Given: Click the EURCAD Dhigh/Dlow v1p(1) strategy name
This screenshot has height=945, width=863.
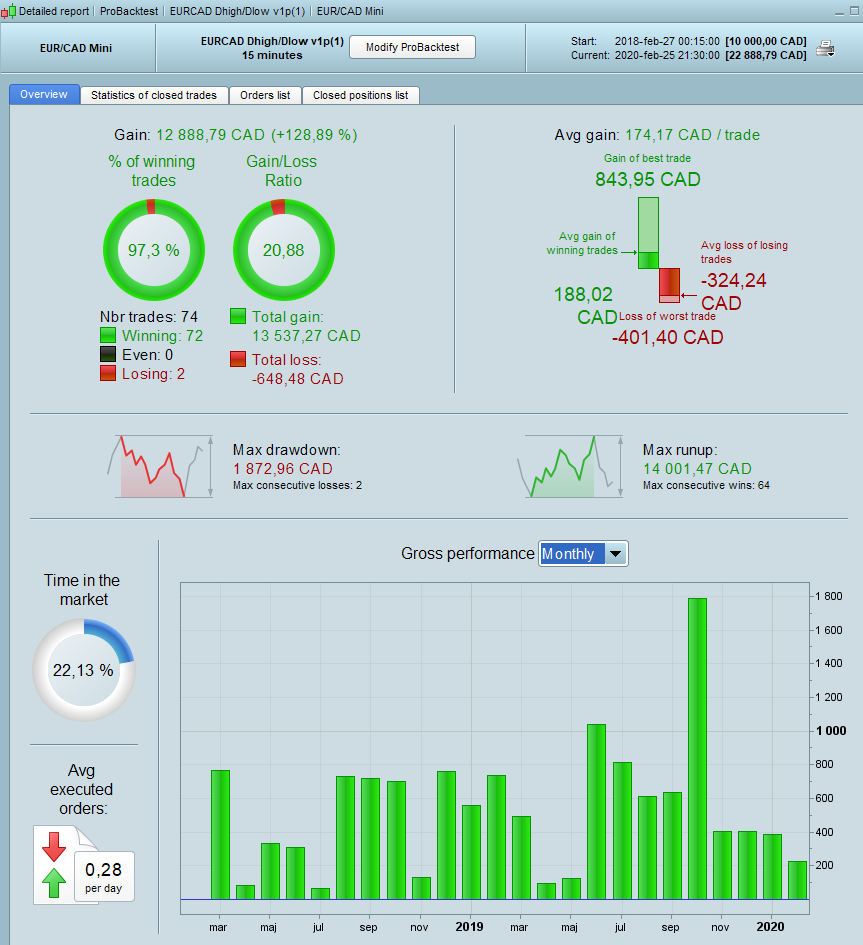Looking at the screenshot, I should (x=272, y=41).
